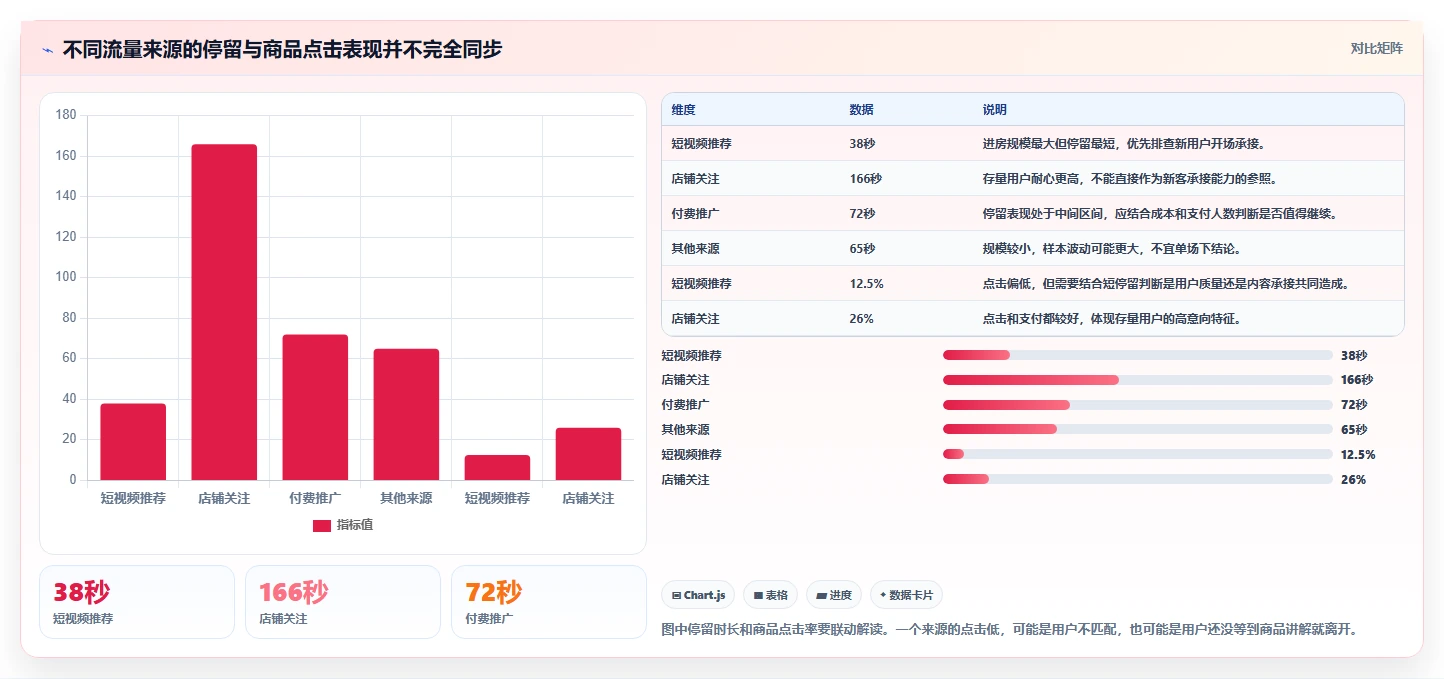
Task: Click the shortest chart bar at 12.5
Action: pos(497,467)
